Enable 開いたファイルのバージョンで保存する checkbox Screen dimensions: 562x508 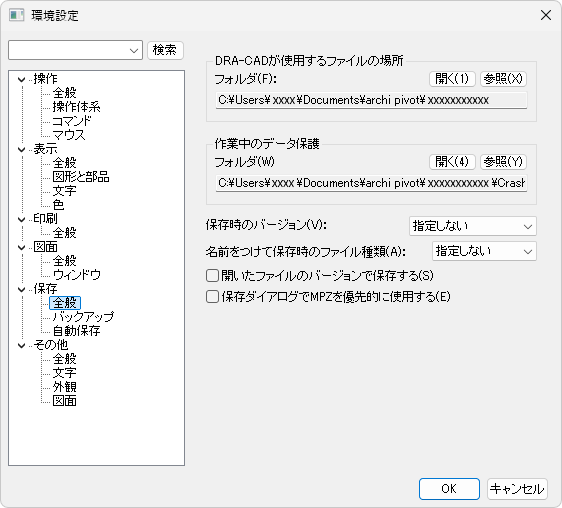[212, 276]
